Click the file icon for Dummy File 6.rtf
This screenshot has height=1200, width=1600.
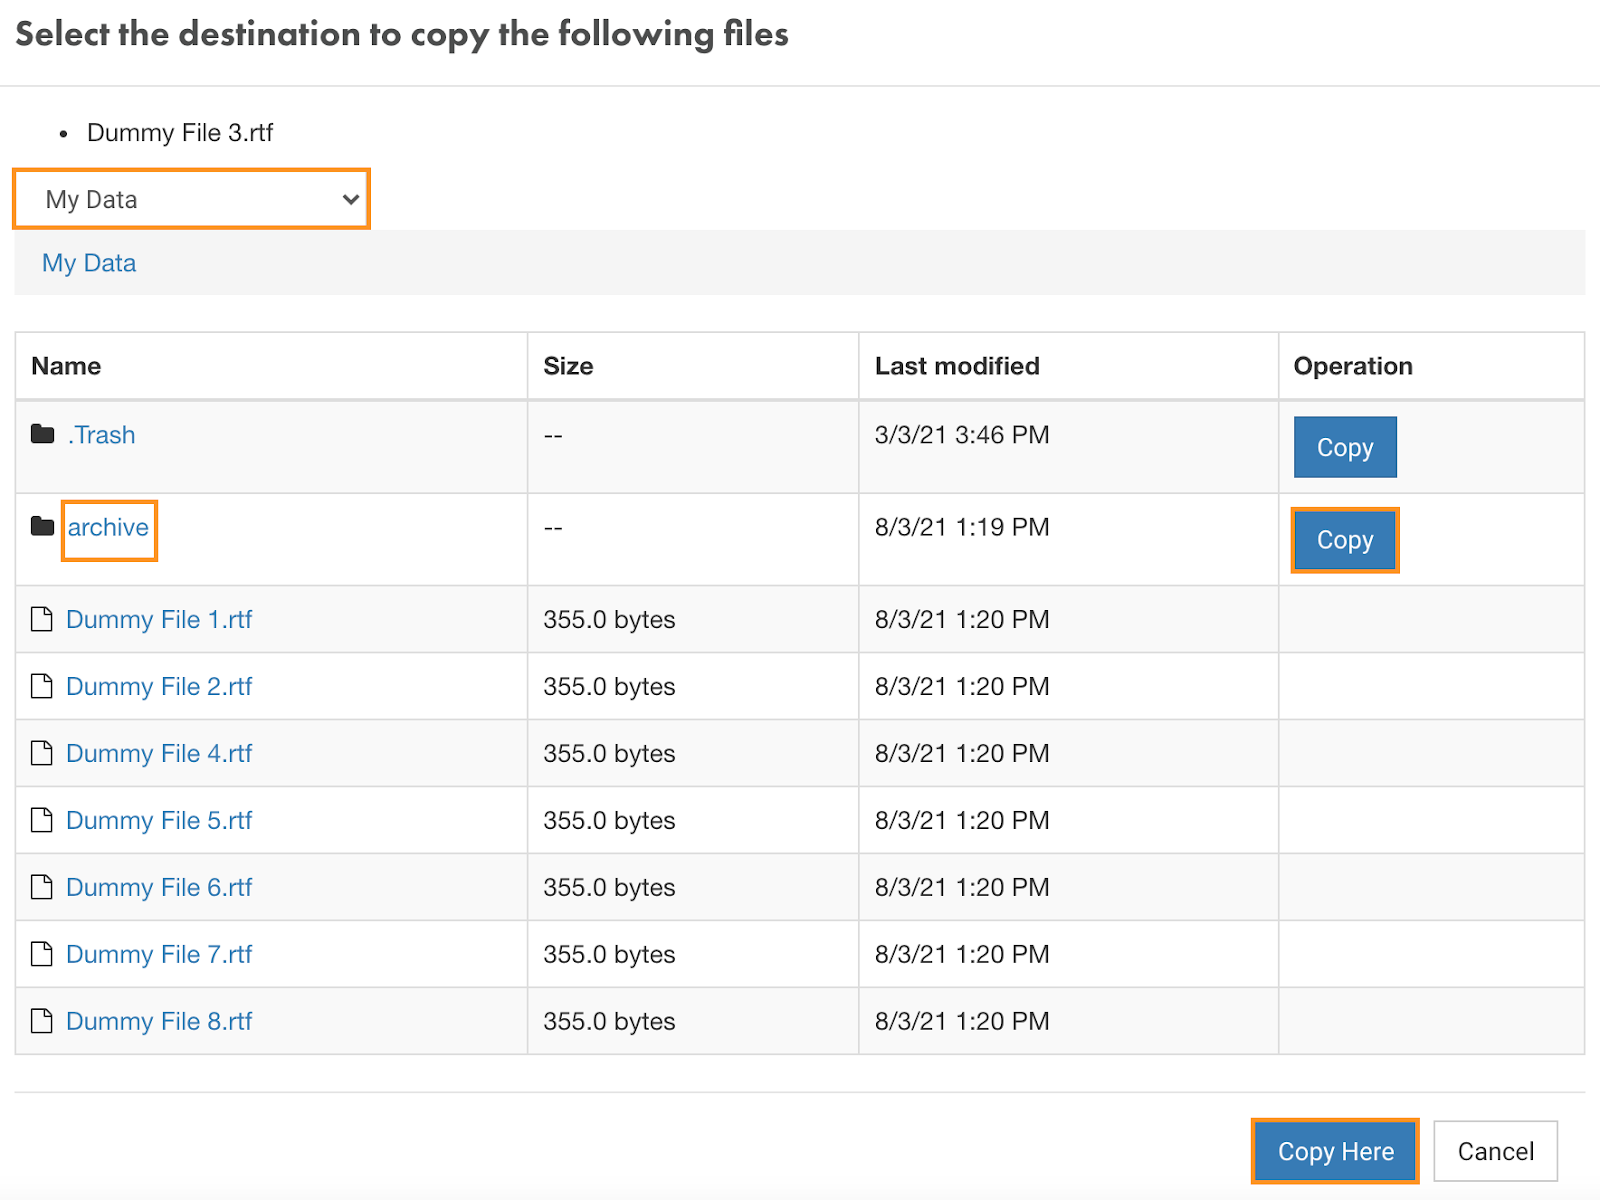click(x=42, y=888)
